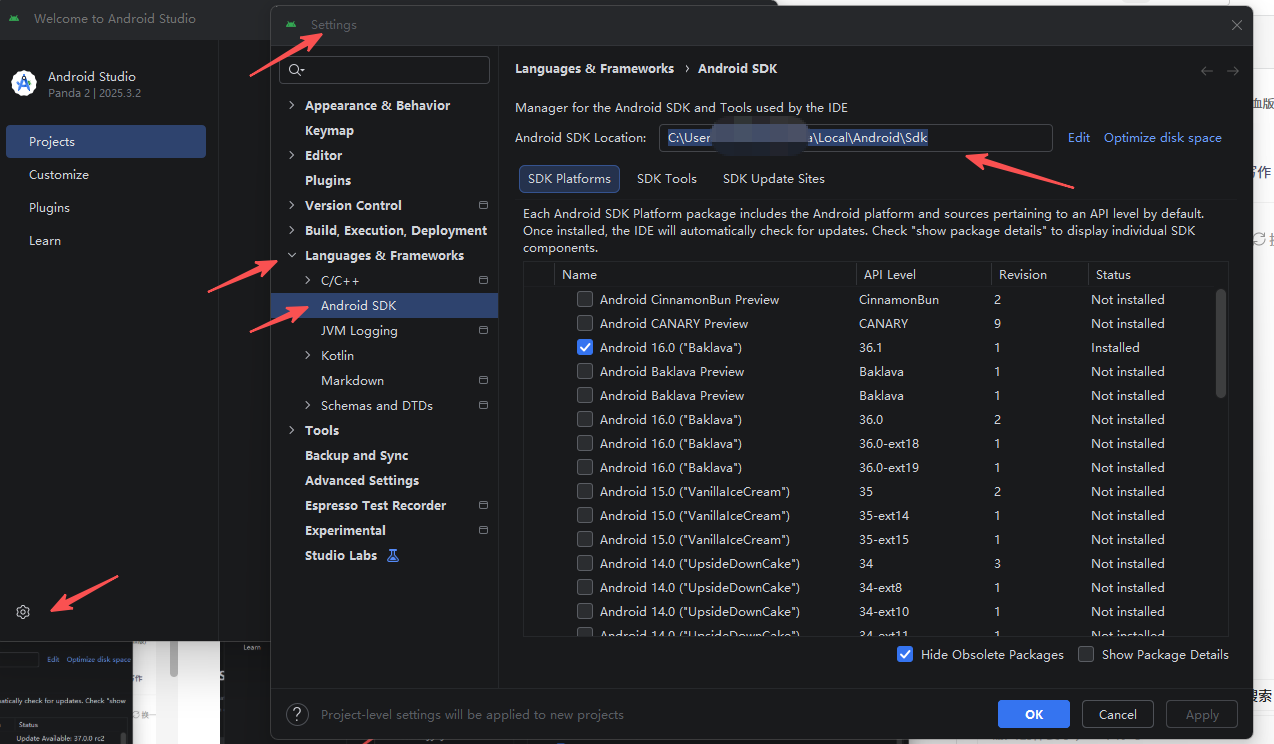This screenshot has width=1274, height=744.
Task: Expand the Tools settings group
Action: coord(292,430)
